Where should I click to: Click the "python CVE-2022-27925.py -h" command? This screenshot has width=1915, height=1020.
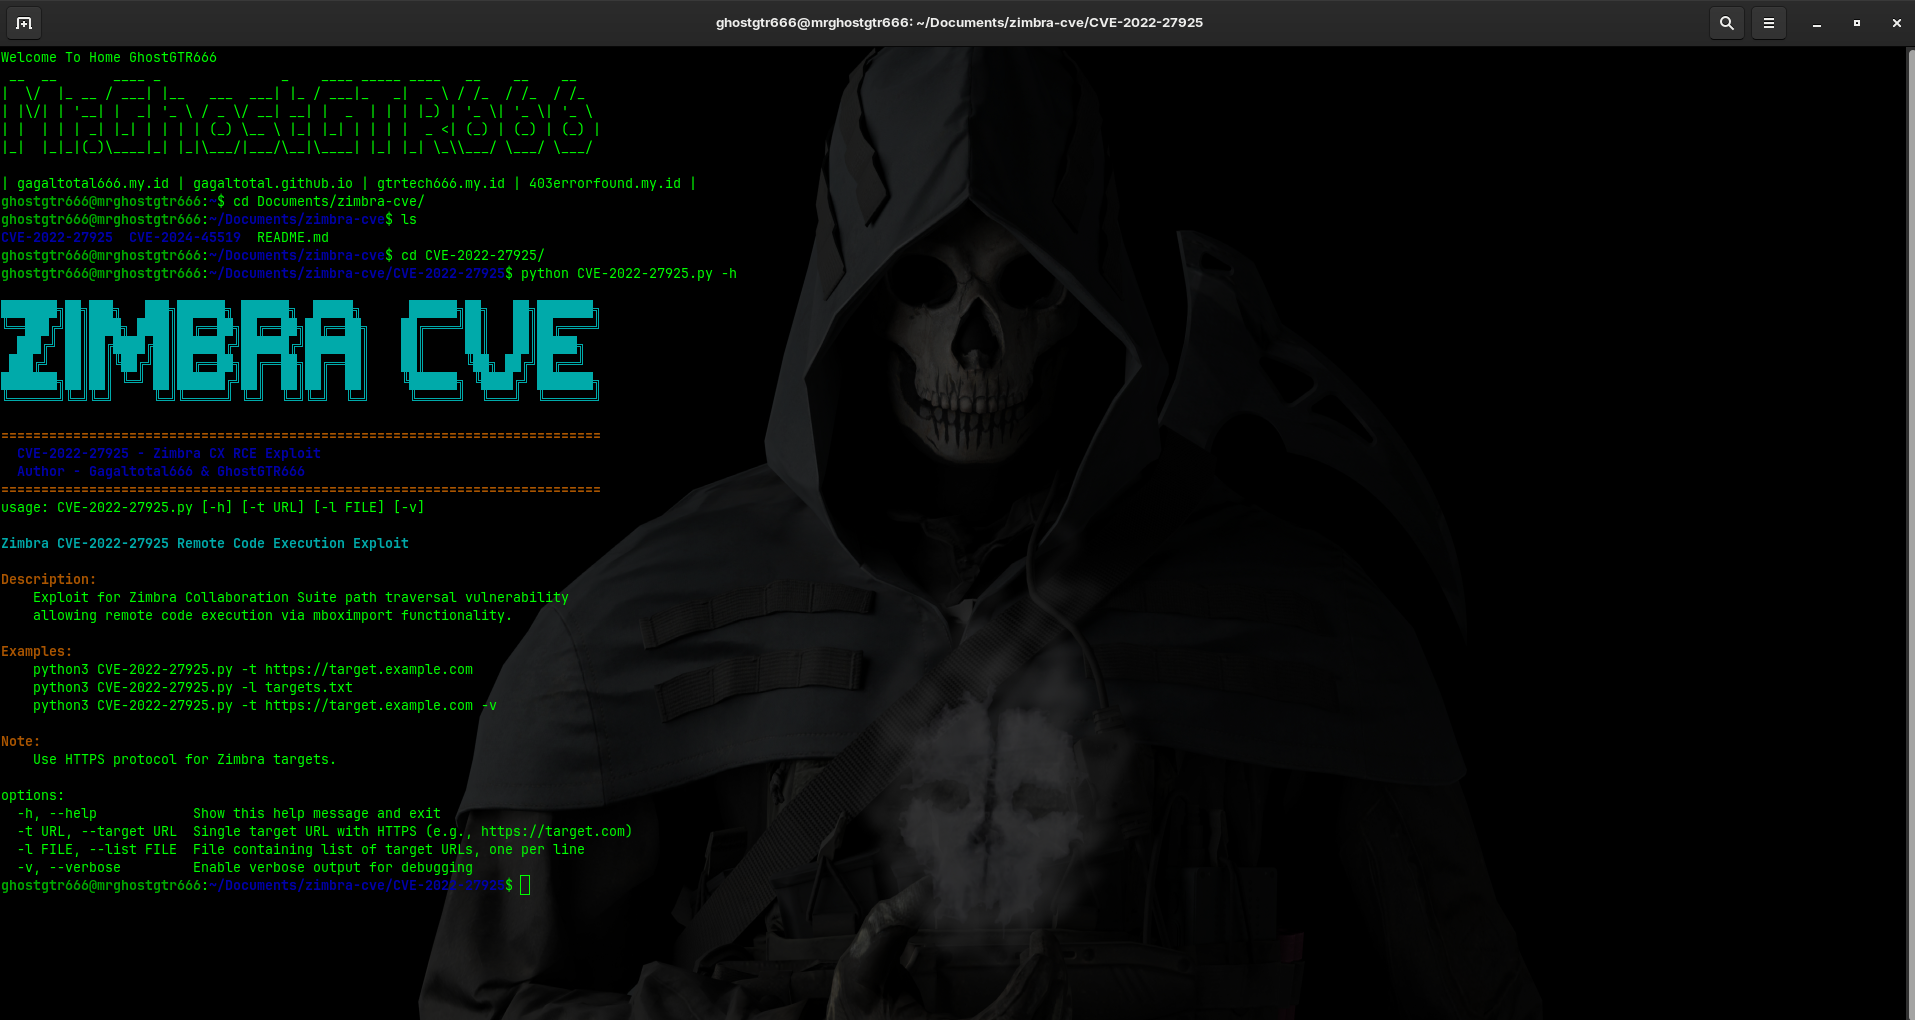tap(629, 273)
